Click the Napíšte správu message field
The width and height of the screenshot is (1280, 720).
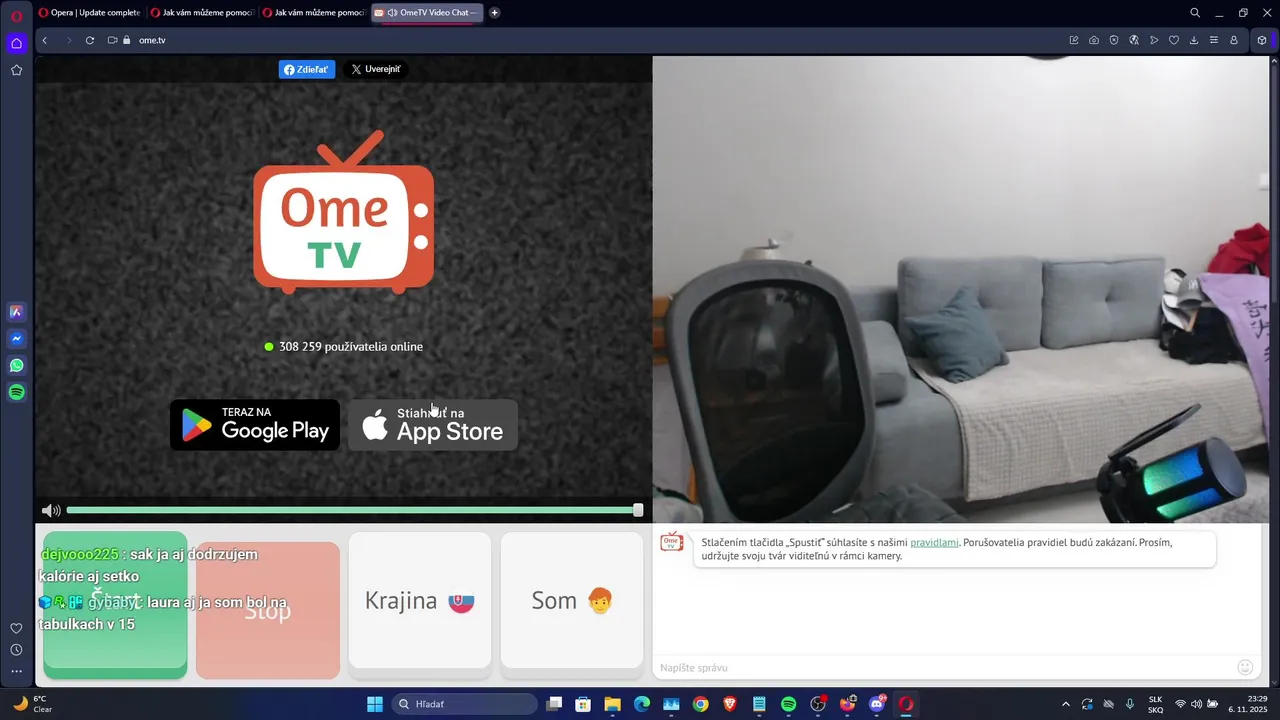point(945,667)
